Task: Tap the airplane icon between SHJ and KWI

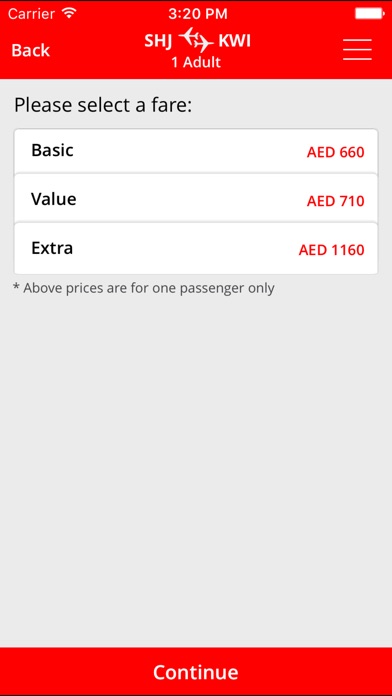Action: pyautogui.click(x=195, y=41)
